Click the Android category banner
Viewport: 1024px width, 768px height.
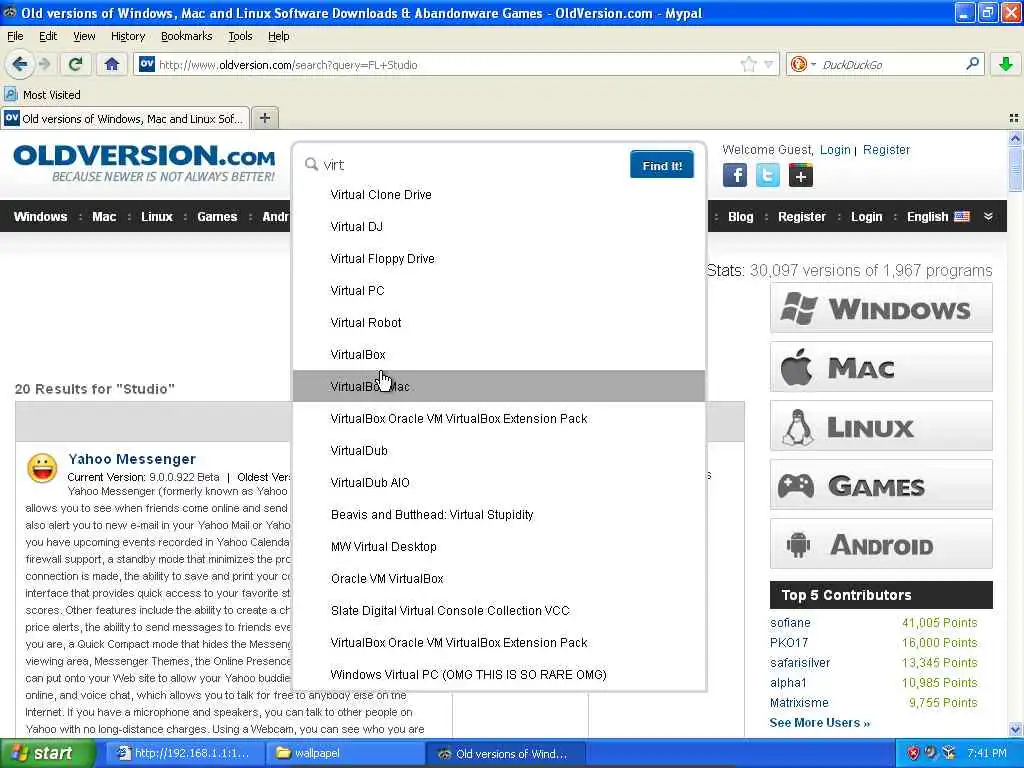tap(881, 543)
